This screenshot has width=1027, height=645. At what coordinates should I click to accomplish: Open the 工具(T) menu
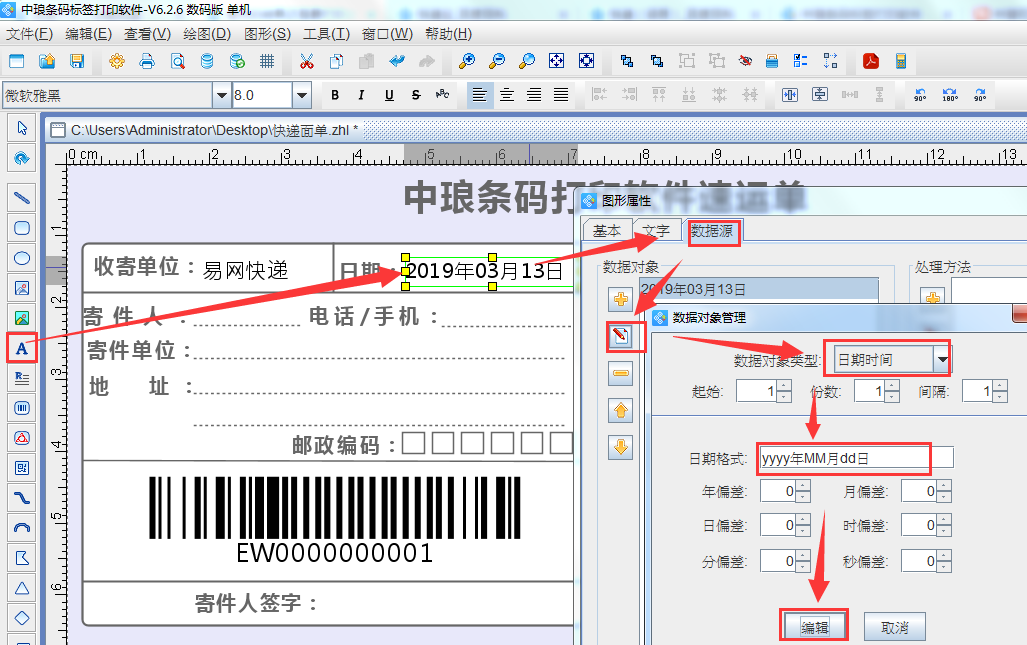click(326, 33)
